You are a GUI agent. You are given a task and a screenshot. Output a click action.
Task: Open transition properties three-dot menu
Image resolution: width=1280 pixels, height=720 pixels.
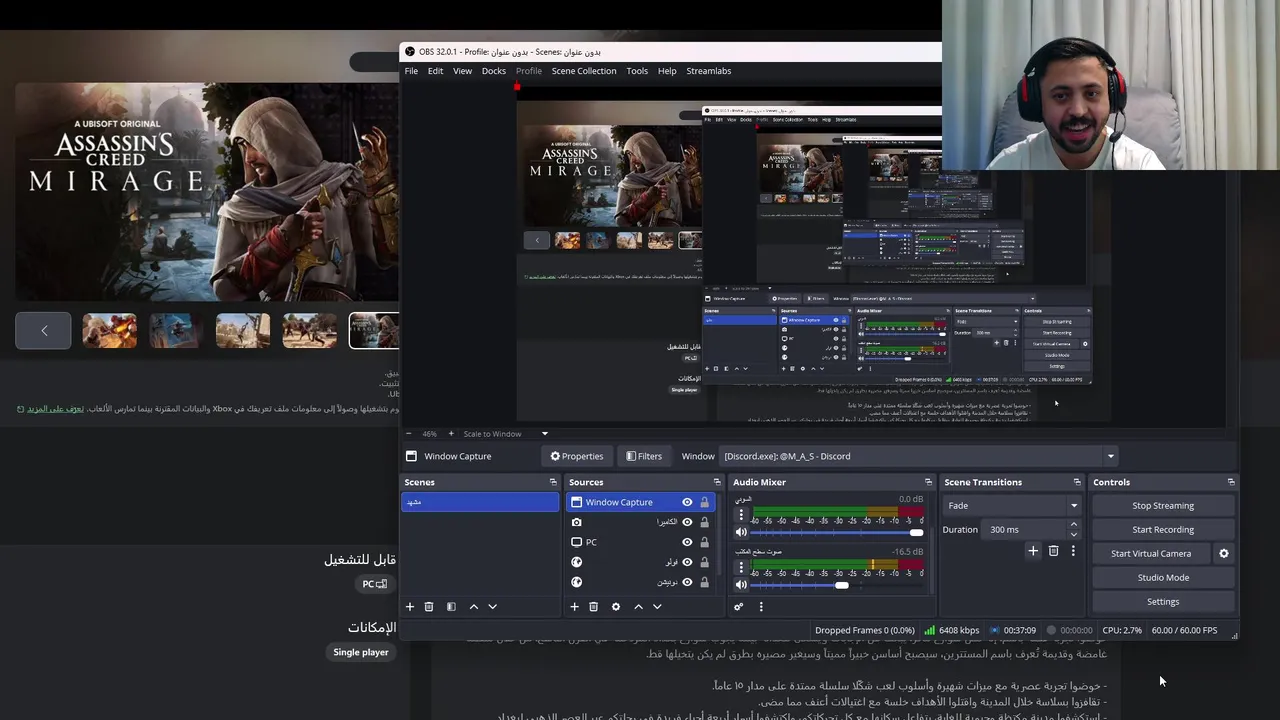1073,551
